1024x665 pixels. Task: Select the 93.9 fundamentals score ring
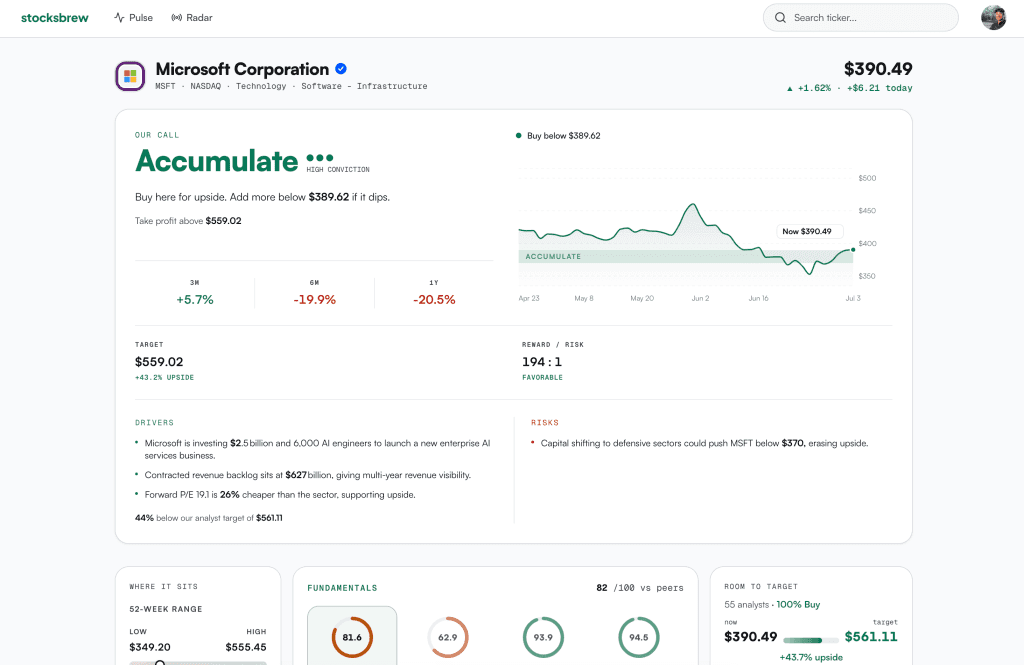543,638
